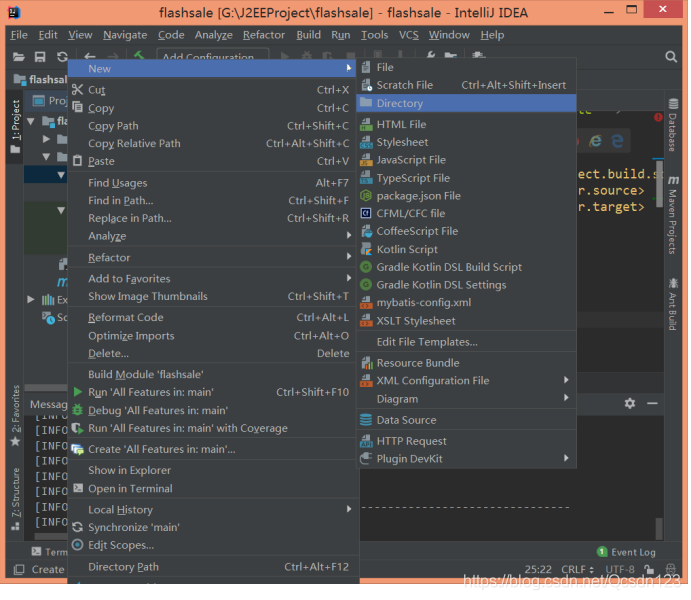
Task: Collapse the flashsale root tree node
Action: pos(31,121)
